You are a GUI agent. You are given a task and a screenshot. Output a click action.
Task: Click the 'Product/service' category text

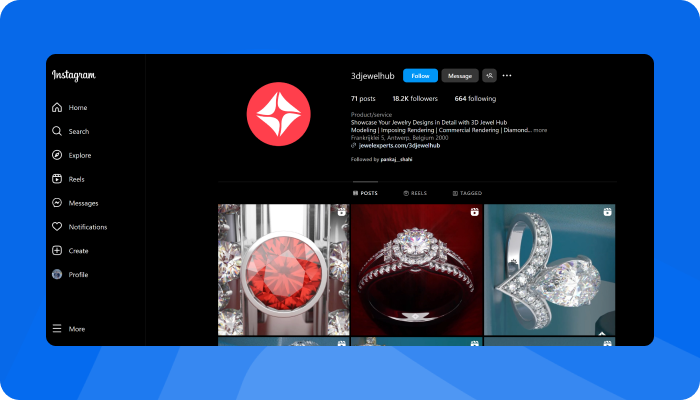[x=371, y=115]
